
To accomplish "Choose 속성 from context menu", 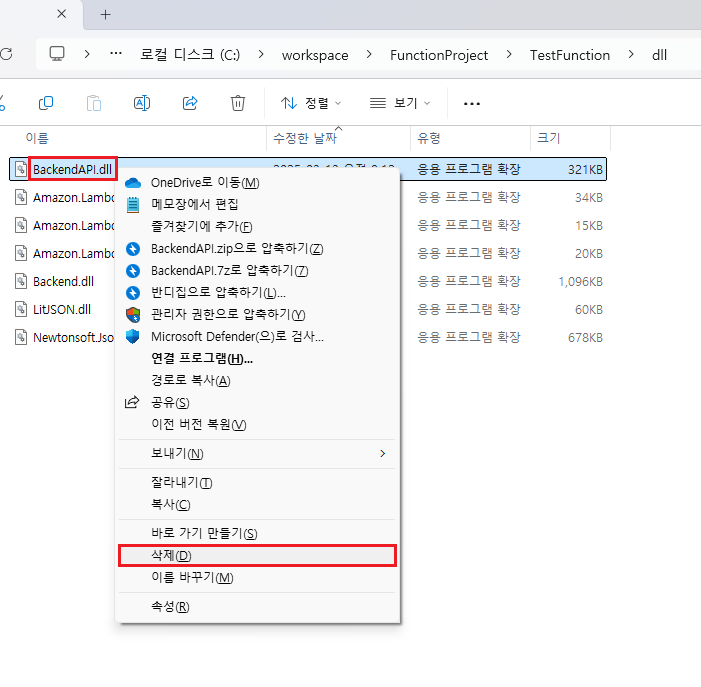I will click(257, 607).
